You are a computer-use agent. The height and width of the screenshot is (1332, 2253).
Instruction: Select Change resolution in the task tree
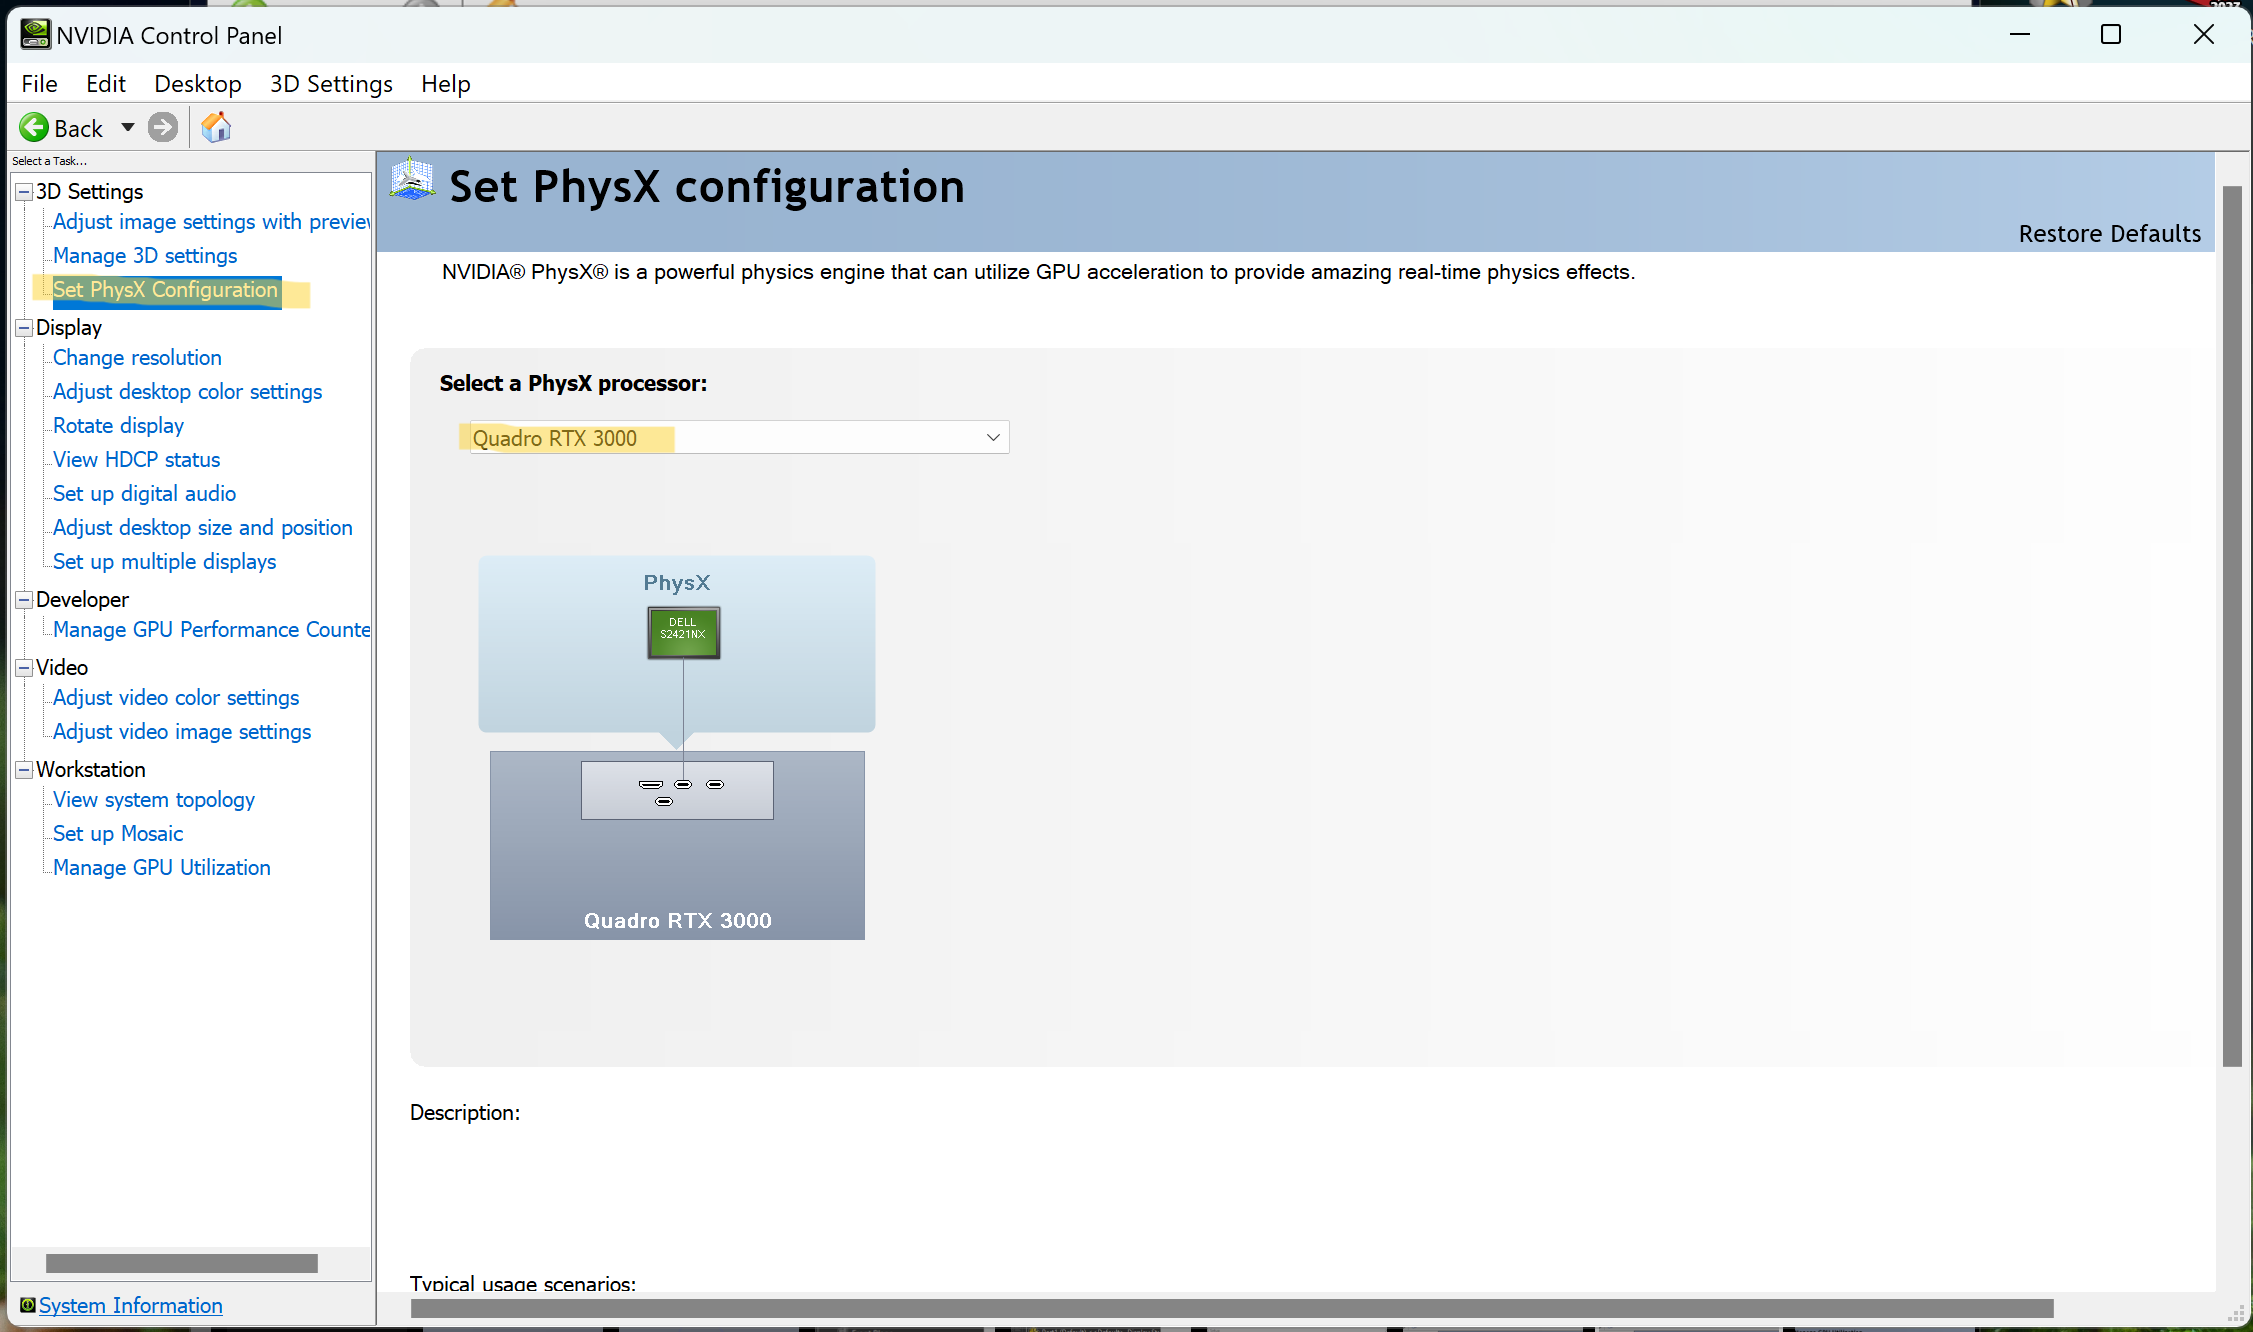tap(137, 358)
